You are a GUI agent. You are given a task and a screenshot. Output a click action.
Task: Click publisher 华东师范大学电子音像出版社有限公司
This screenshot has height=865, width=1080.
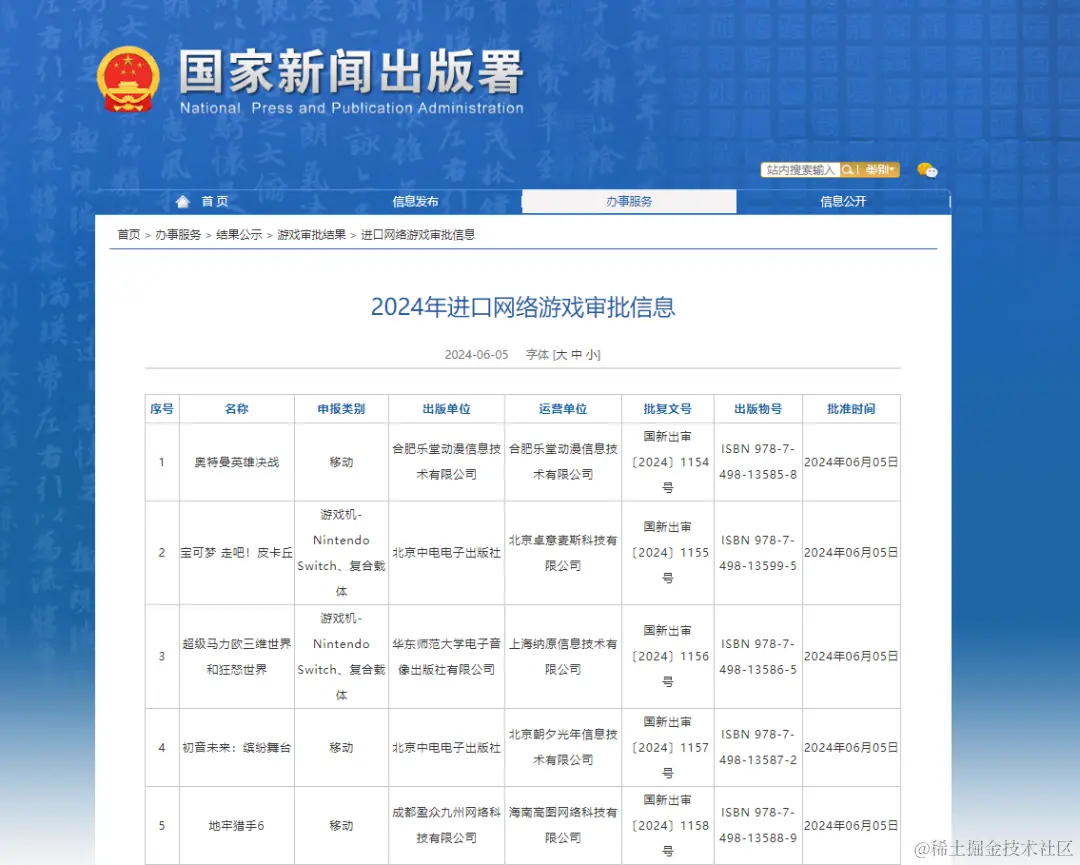point(446,656)
